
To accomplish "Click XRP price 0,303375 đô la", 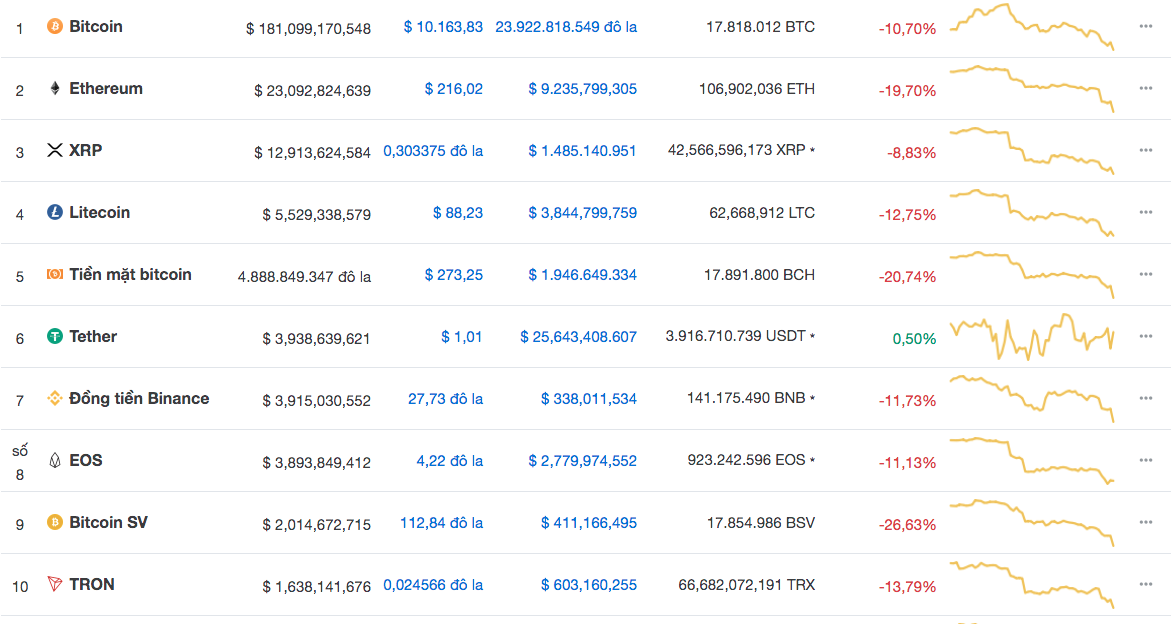I will click(433, 151).
